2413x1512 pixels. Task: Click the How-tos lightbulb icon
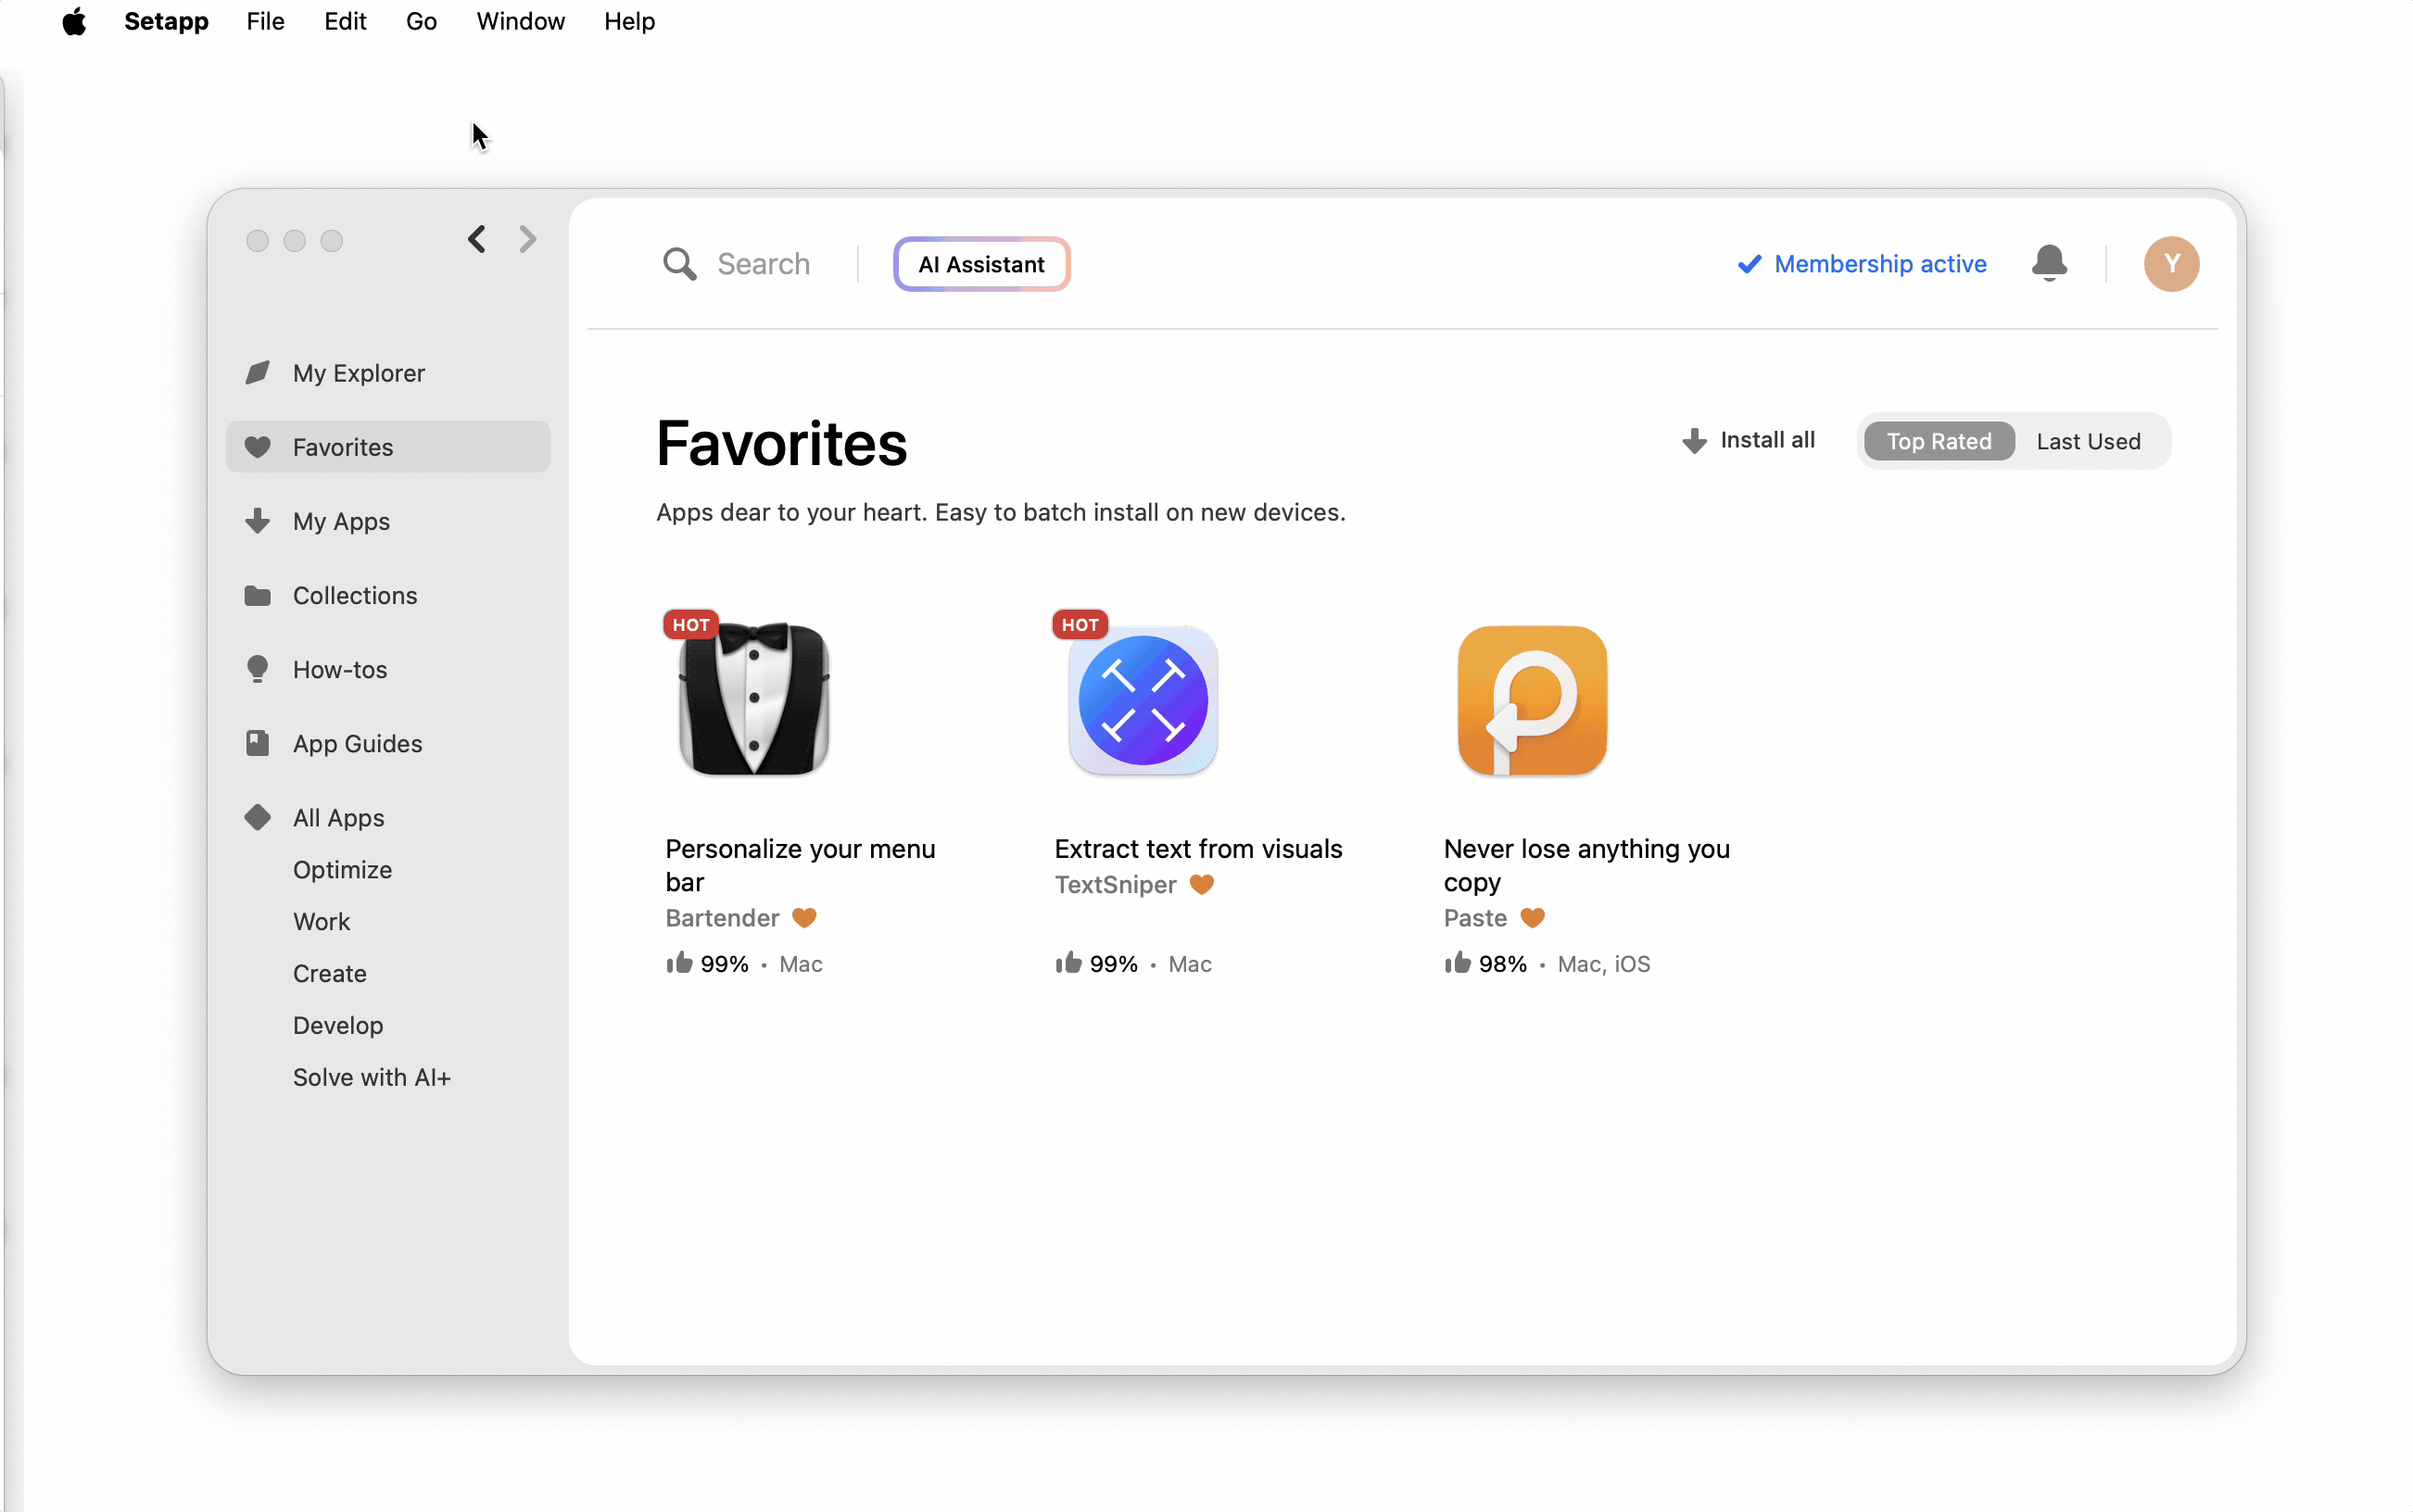[x=257, y=669]
